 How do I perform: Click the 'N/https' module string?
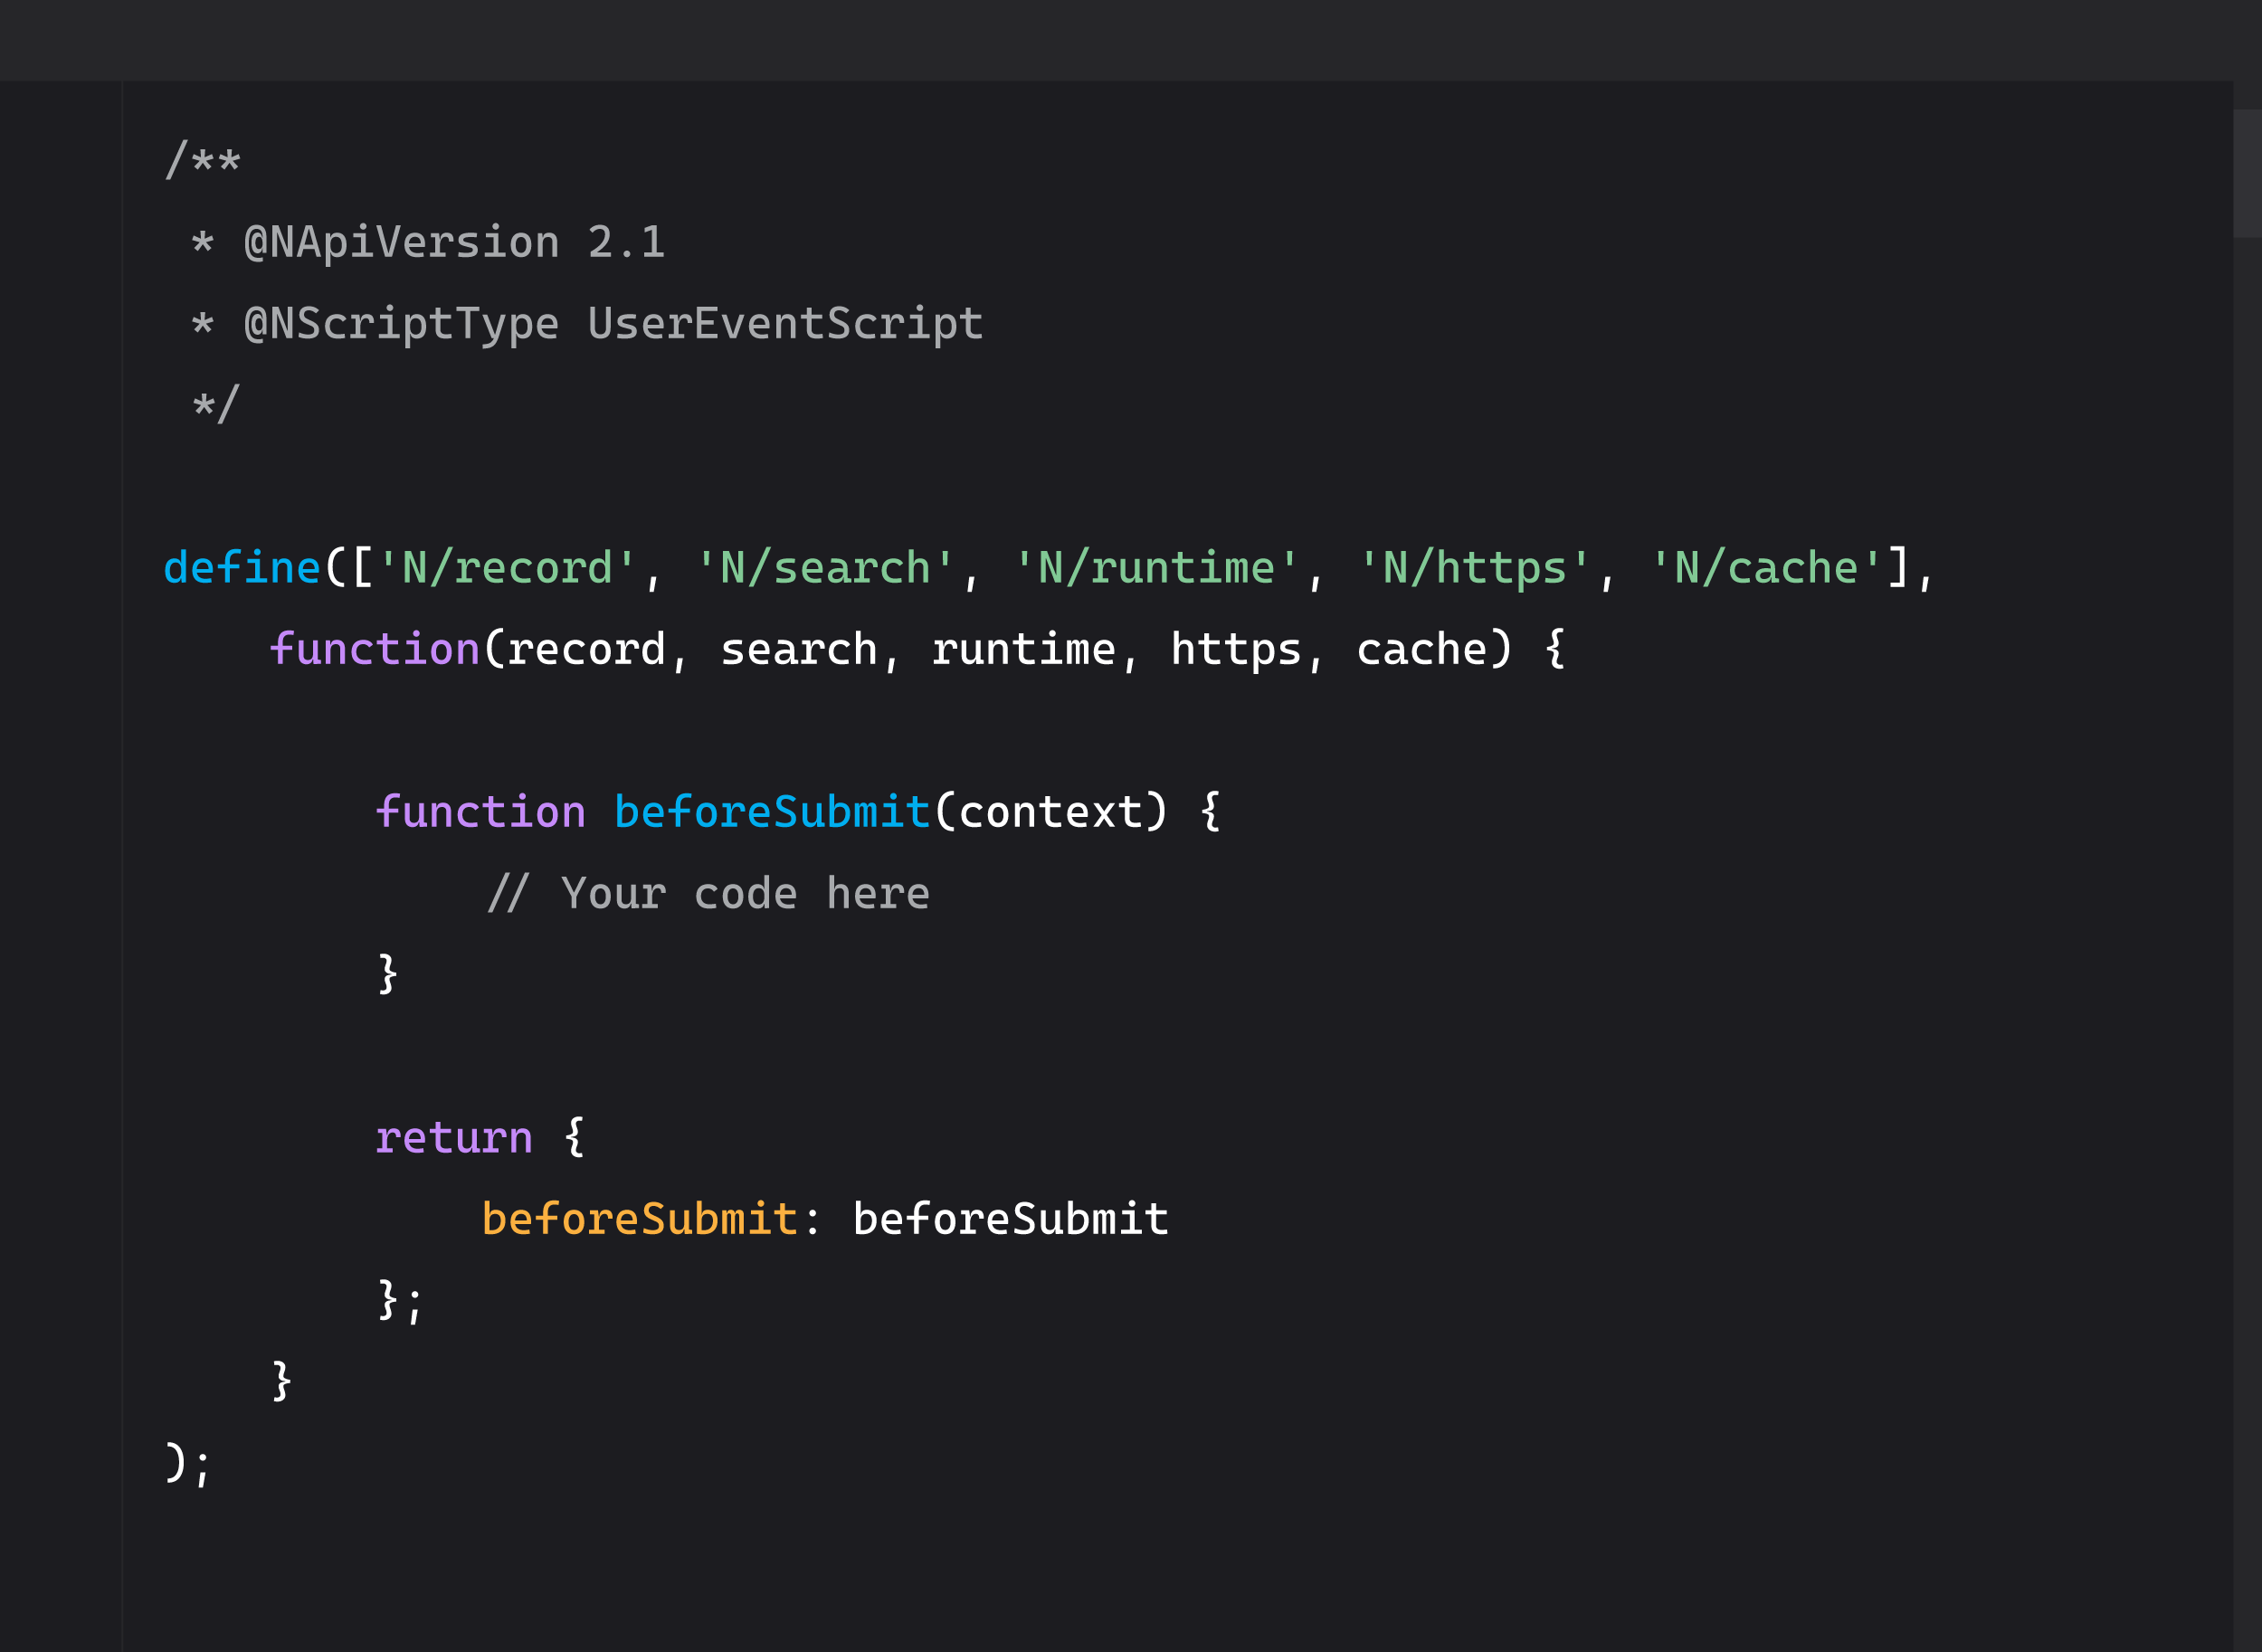click(1474, 568)
